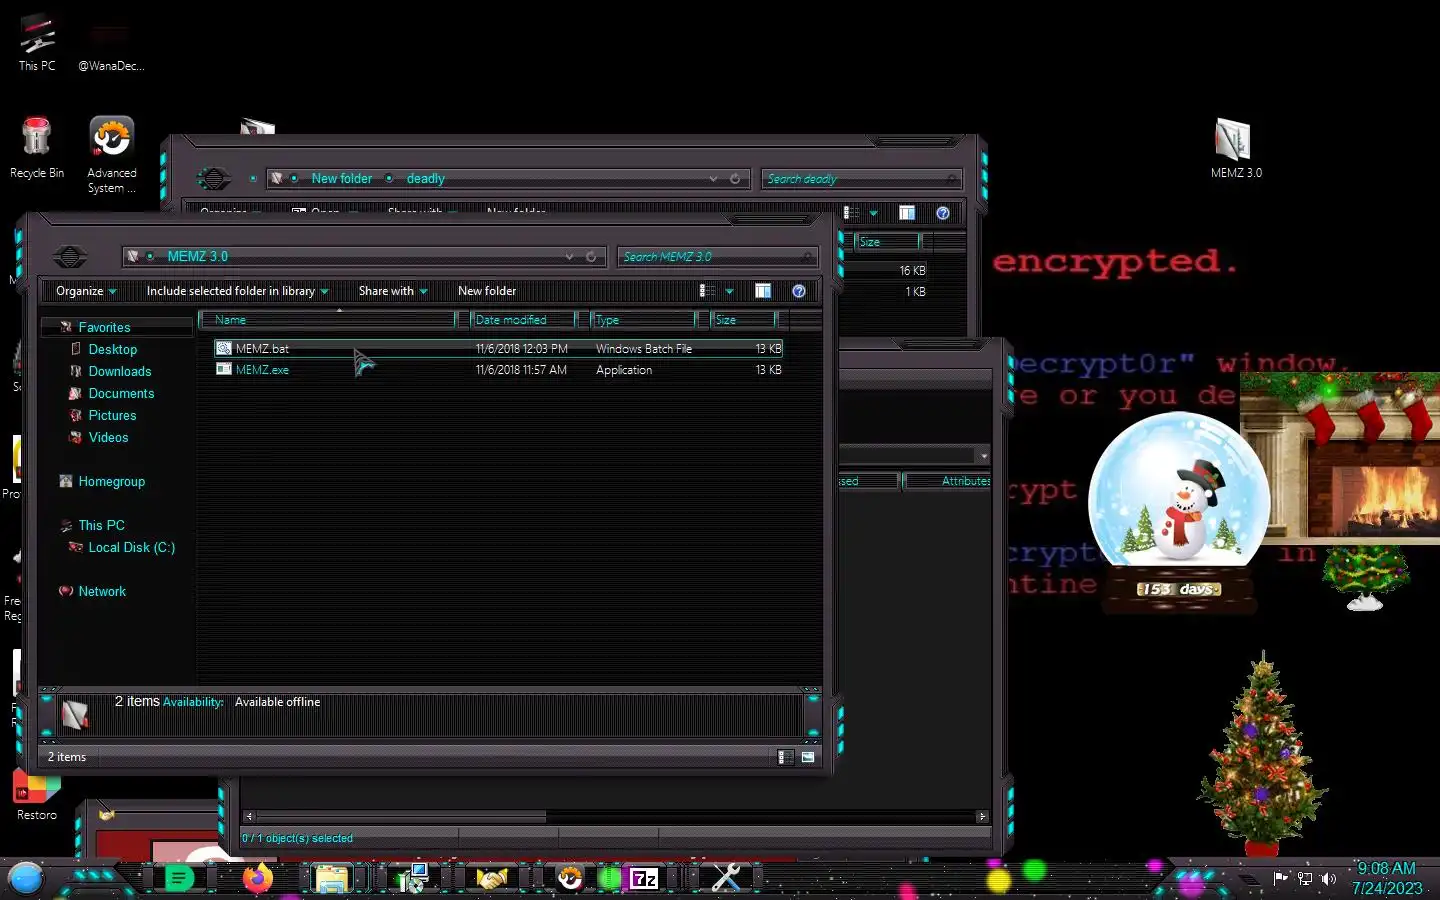Open Local Disk (C:) in navigation pane
The image size is (1440, 900).
point(131,548)
